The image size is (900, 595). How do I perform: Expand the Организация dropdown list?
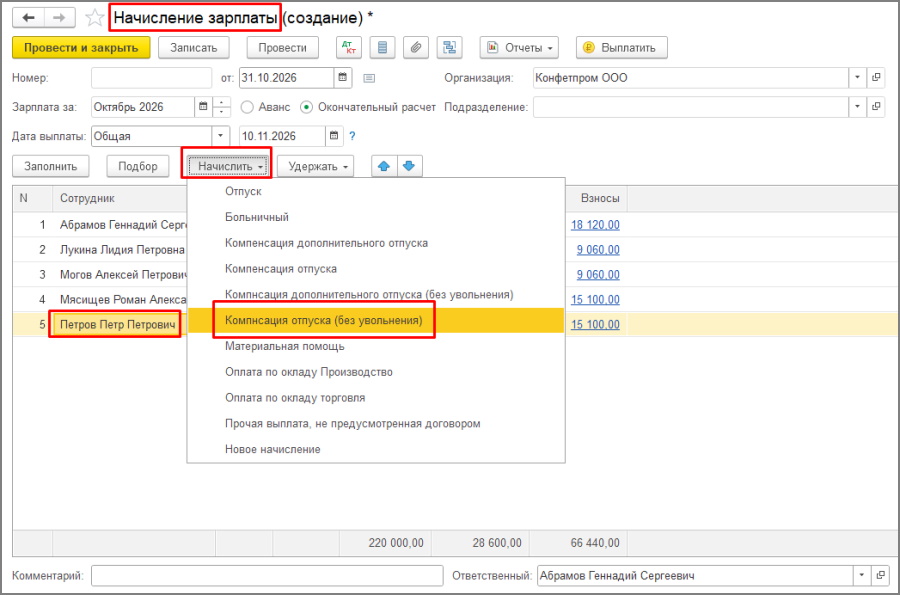(858, 77)
